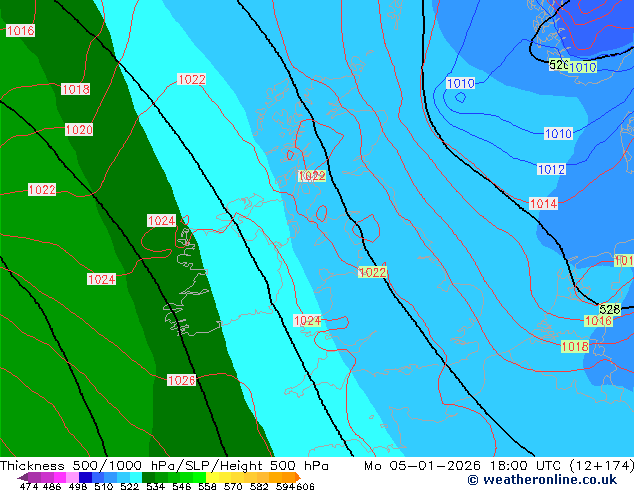This screenshot has height=490, width=634.
Task: Click the 1026 isobar label
Action: [182, 380]
